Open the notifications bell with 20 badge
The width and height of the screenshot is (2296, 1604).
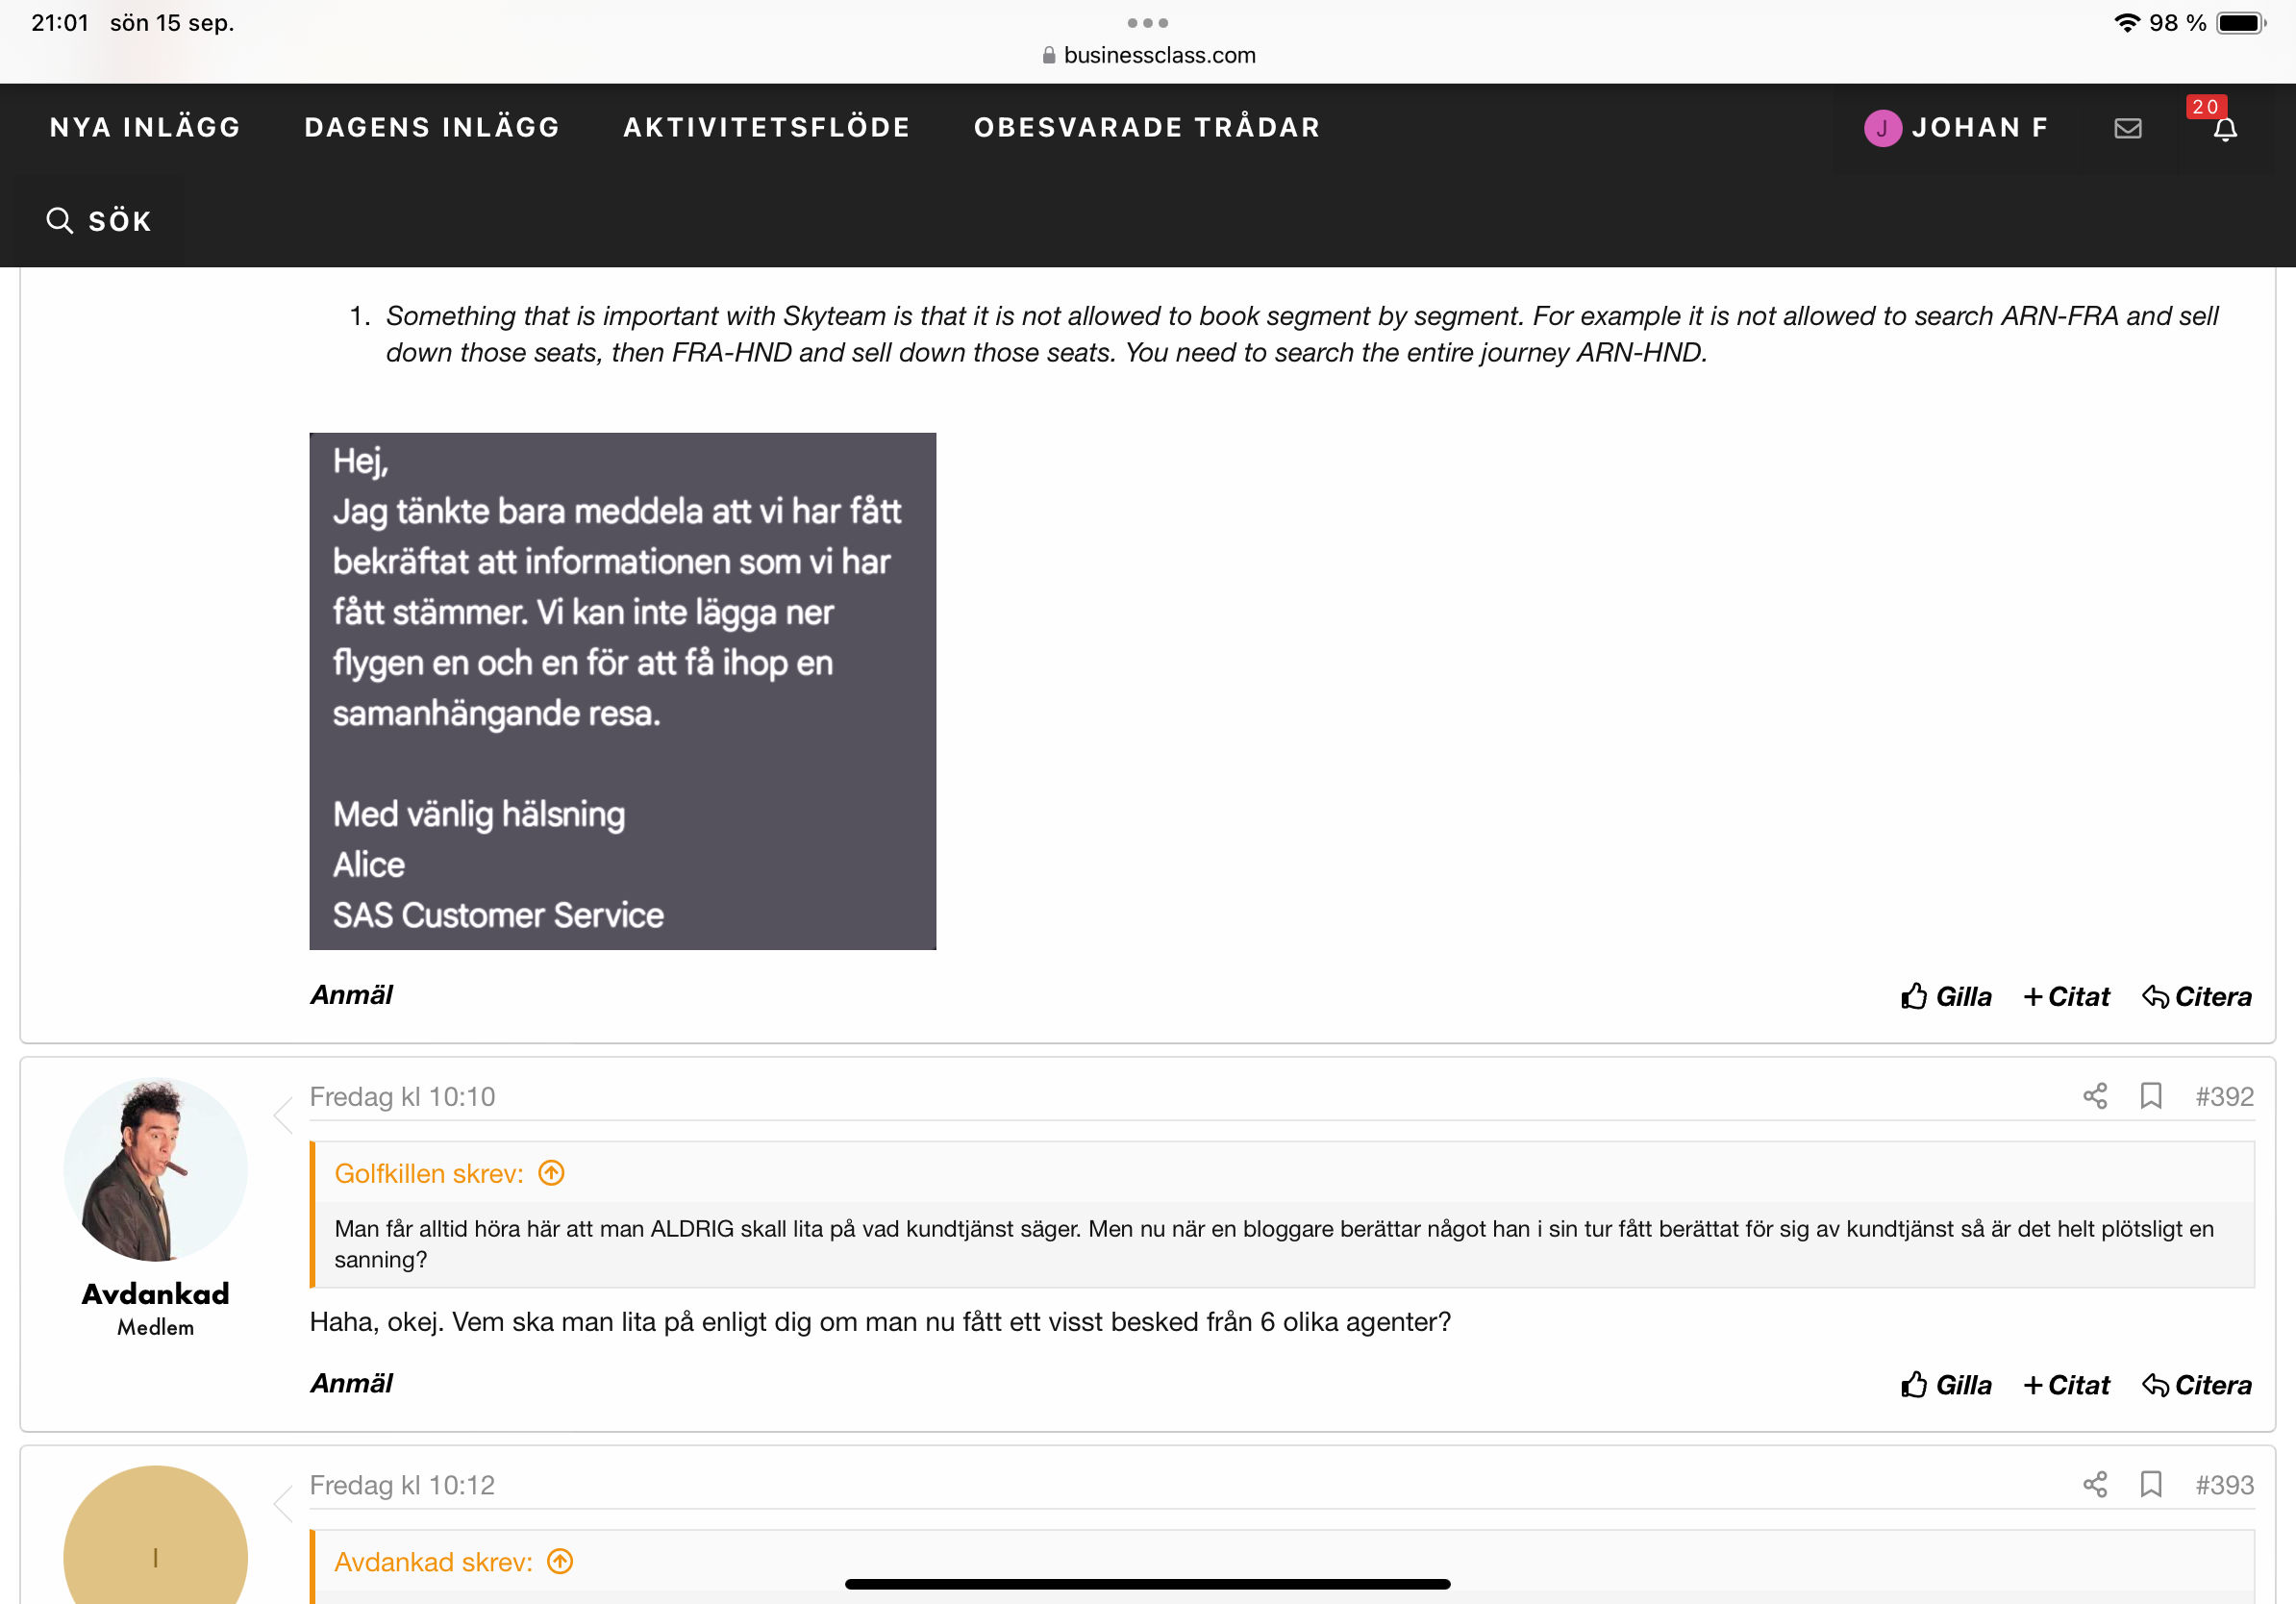(x=2224, y=128)
